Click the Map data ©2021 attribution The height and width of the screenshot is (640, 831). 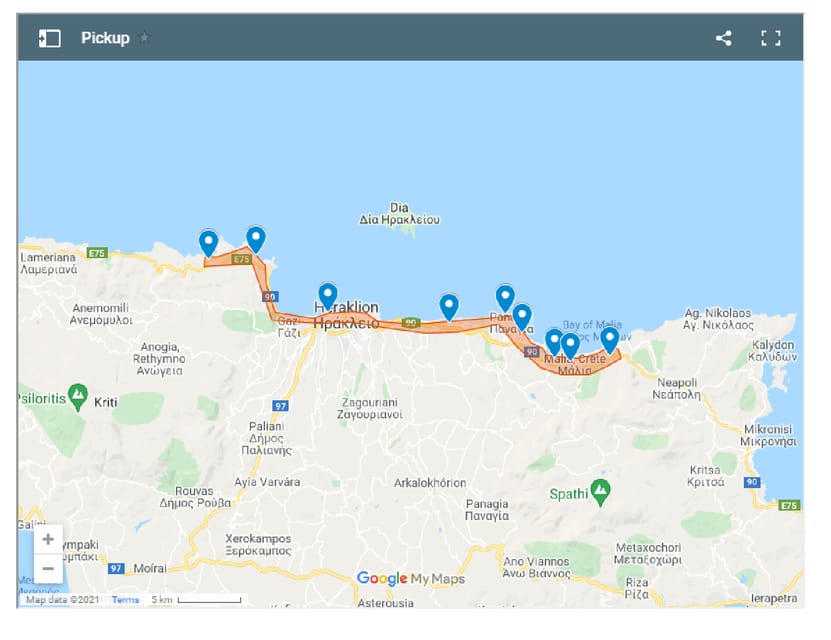[62, 600]
